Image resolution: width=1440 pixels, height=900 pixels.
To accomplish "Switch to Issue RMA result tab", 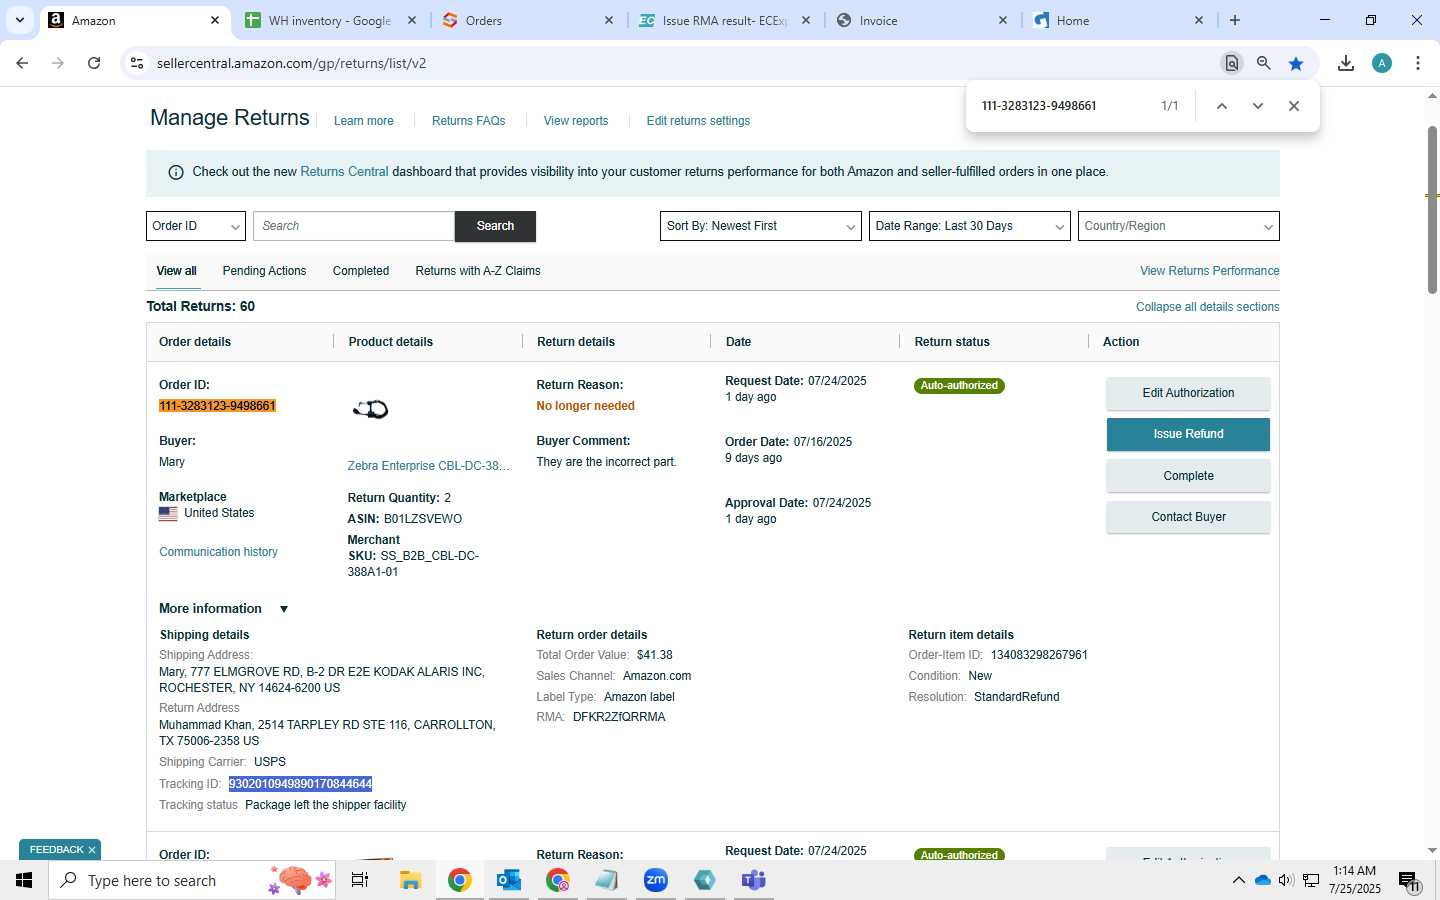I will (725, 20).
